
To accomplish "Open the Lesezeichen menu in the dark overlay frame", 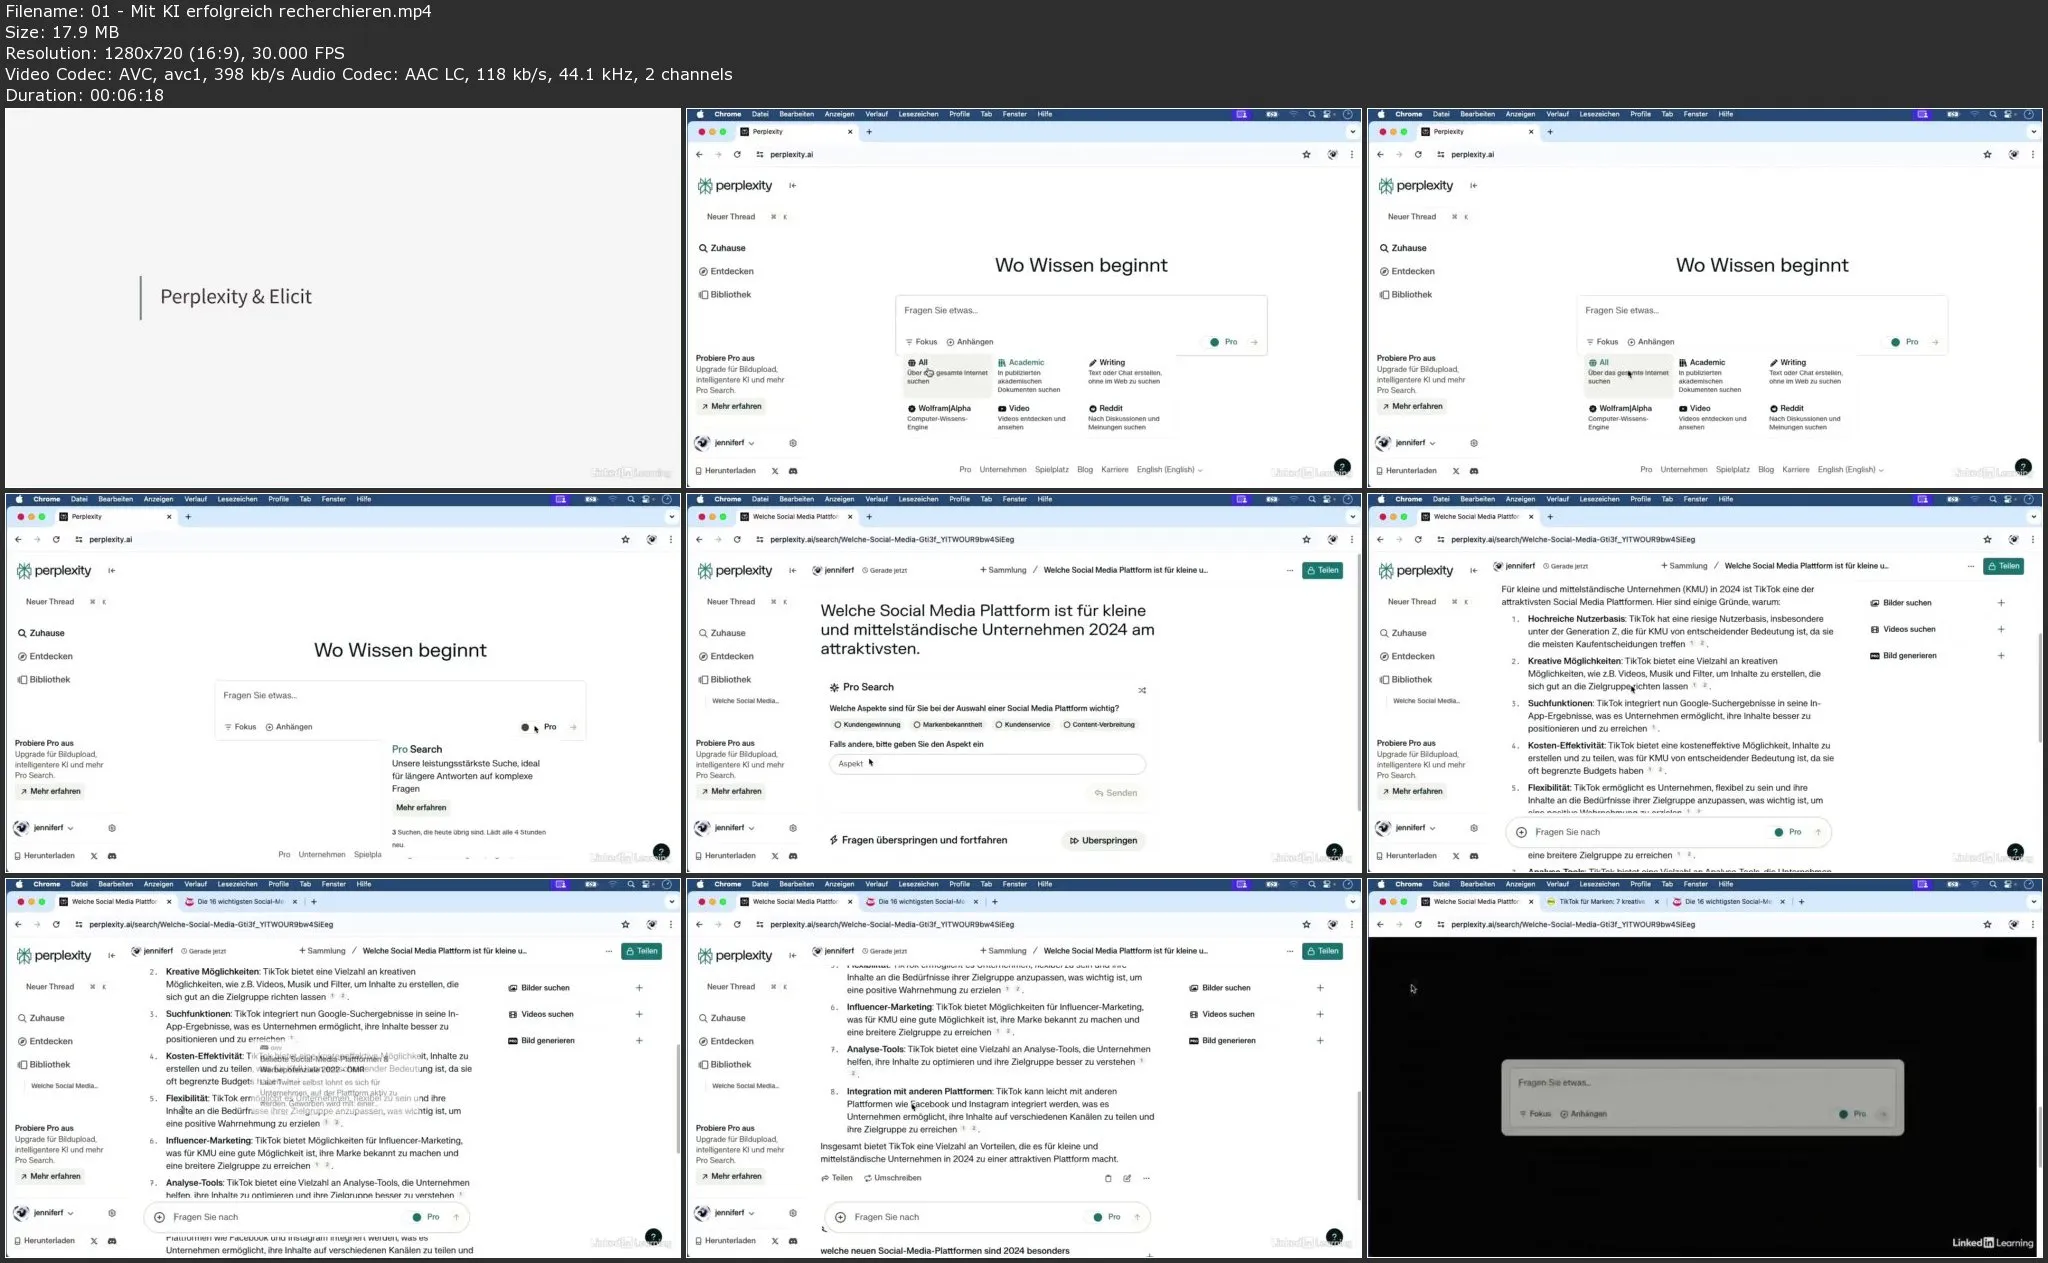I will point(1600,884).
